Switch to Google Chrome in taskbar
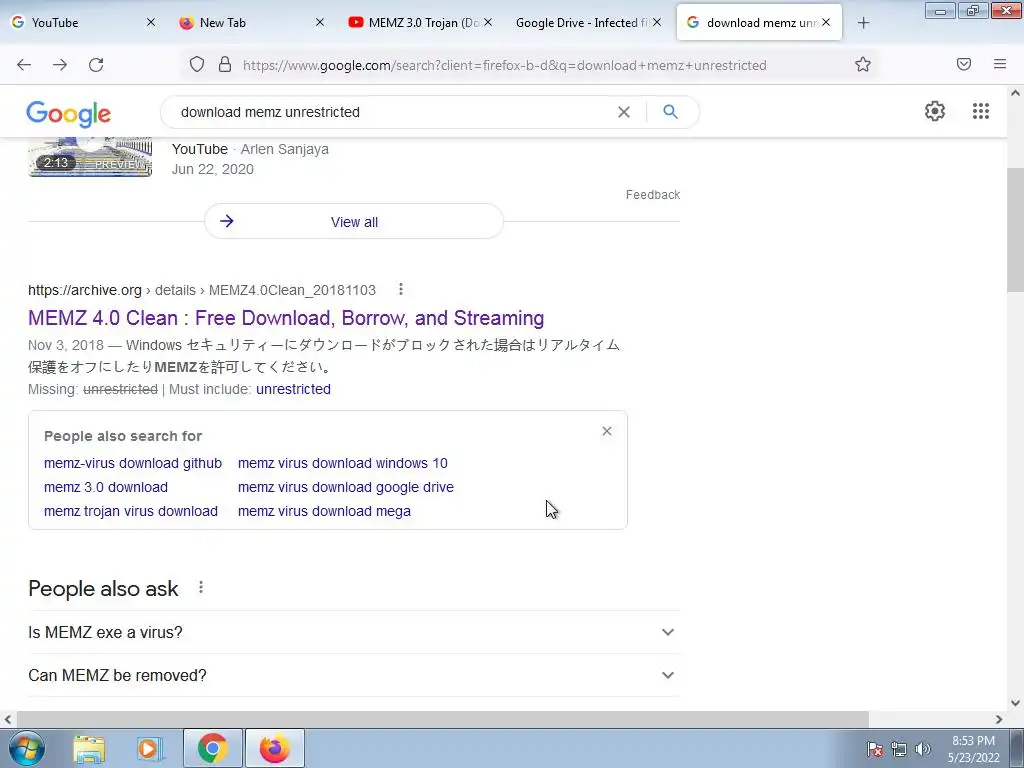1024x768 pixels. pos(213,748)
